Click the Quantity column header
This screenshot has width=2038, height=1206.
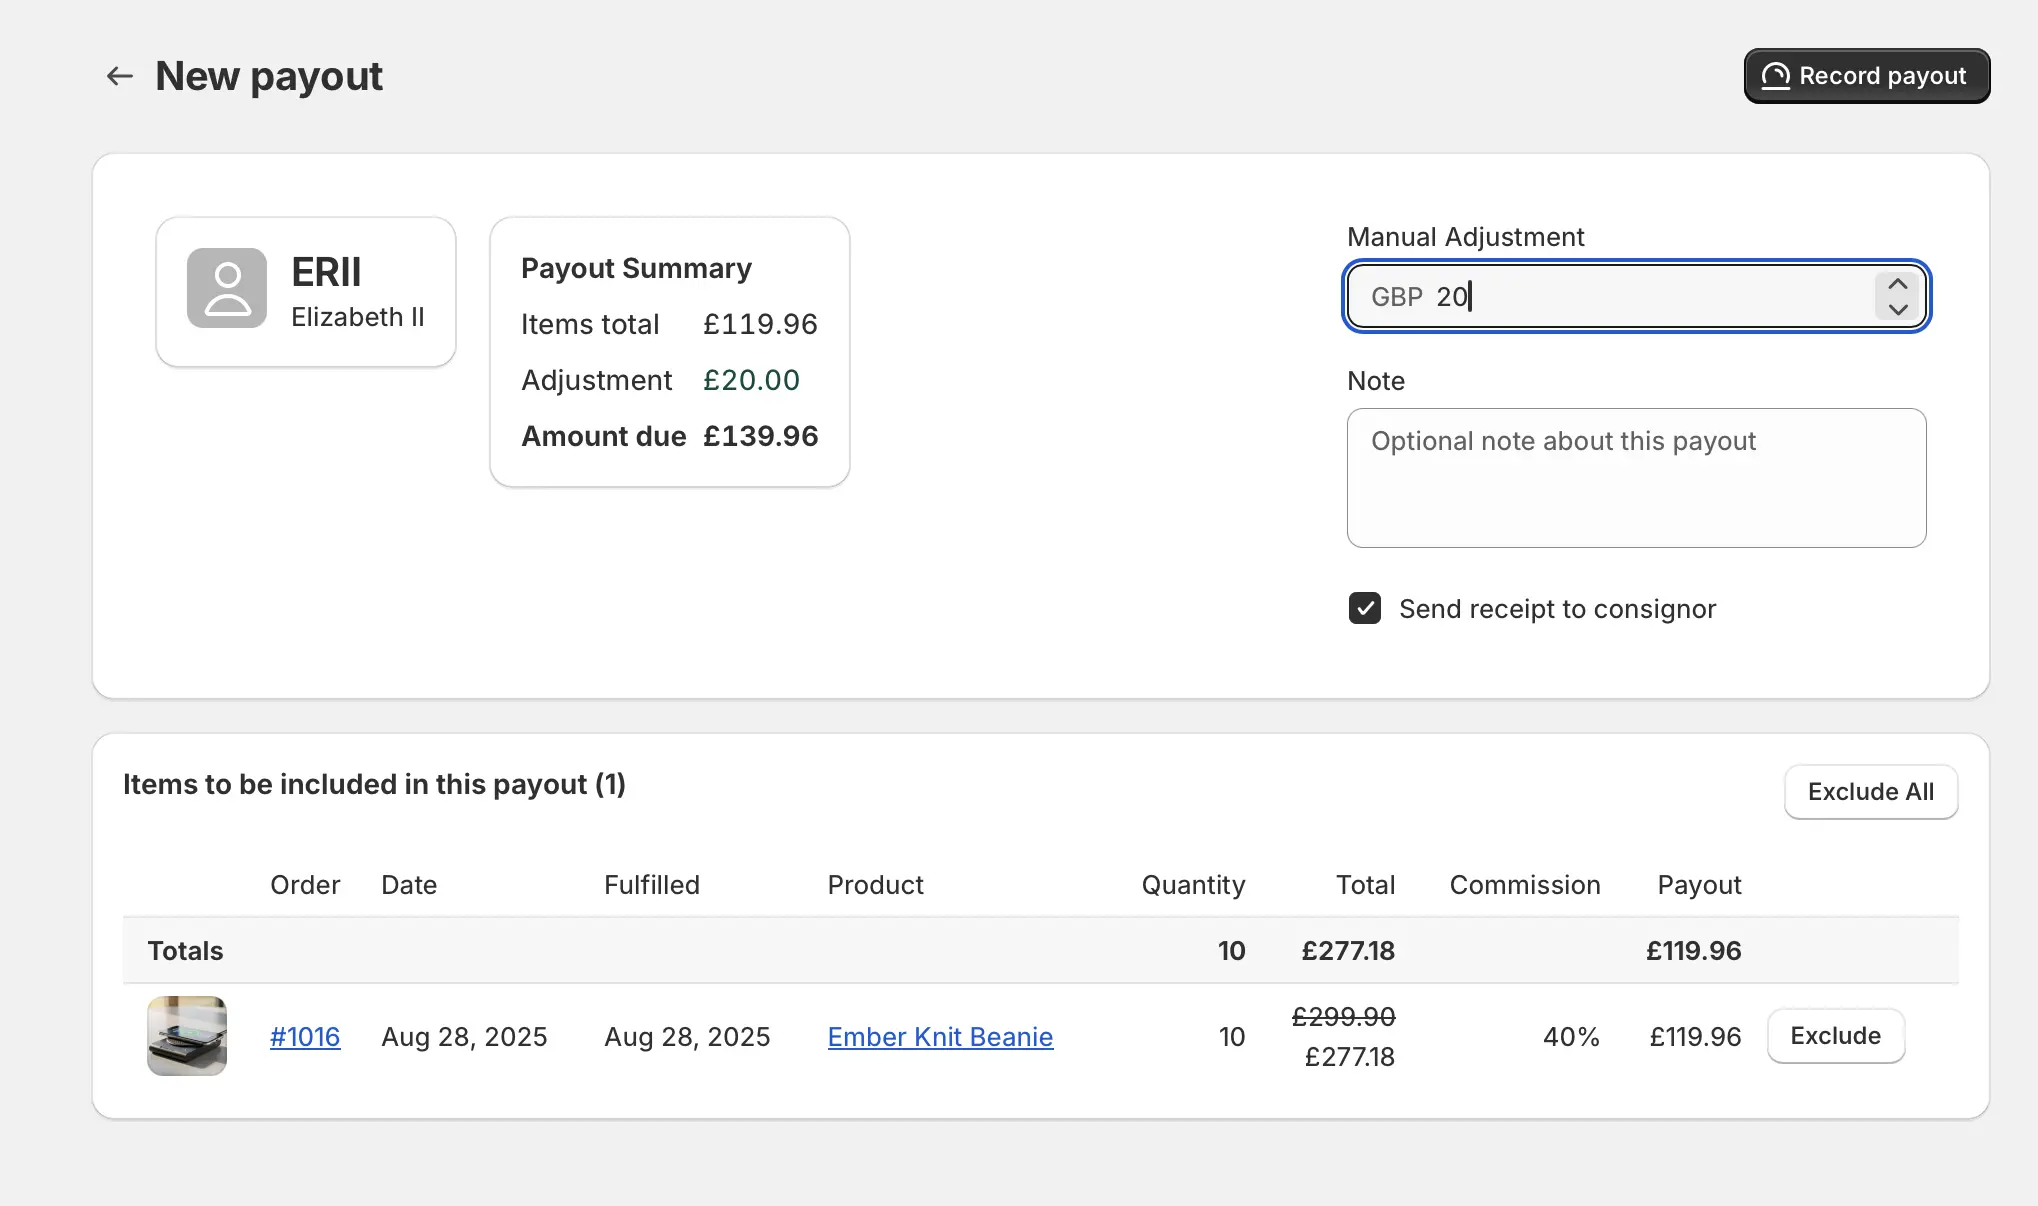tap(1192, 885)
